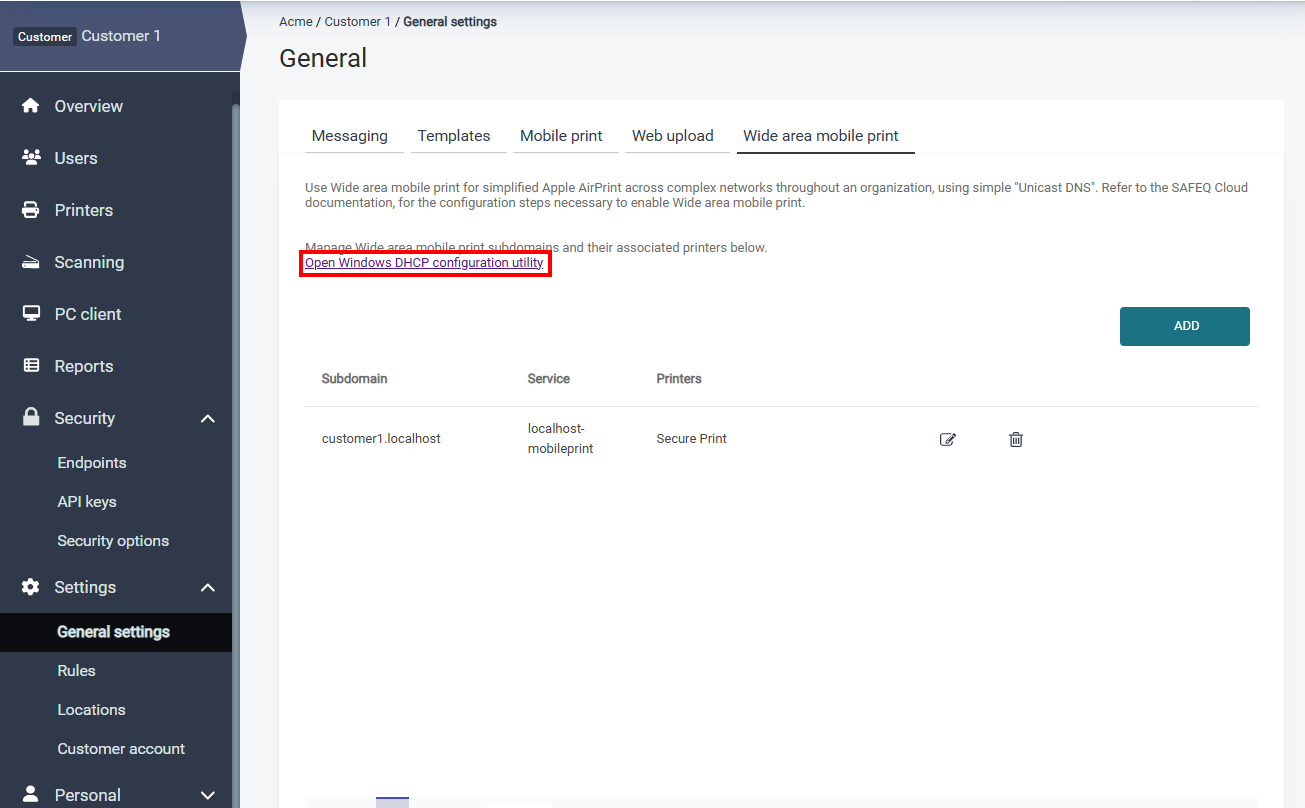Click the Reports table icon

[x=31, y=366]
